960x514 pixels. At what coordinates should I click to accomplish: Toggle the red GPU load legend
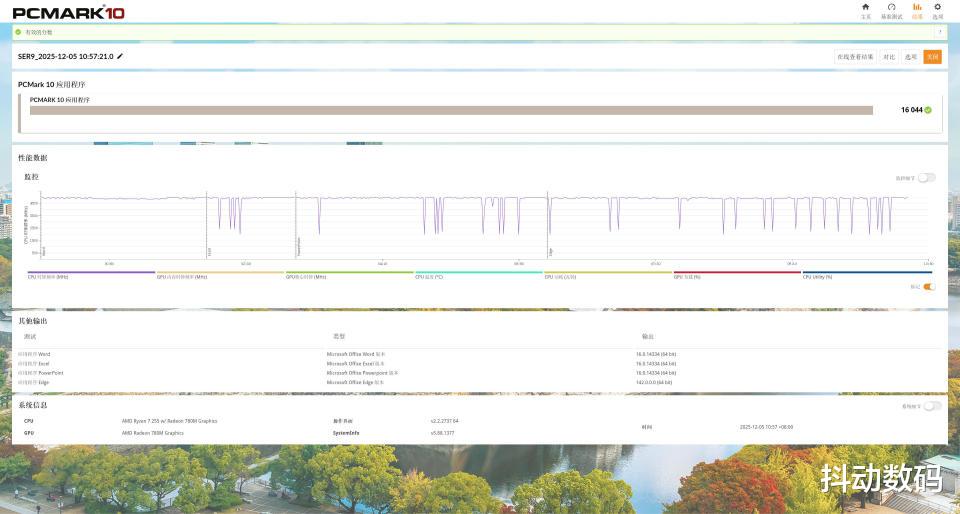pyautogui.click(x=737, y=275)
